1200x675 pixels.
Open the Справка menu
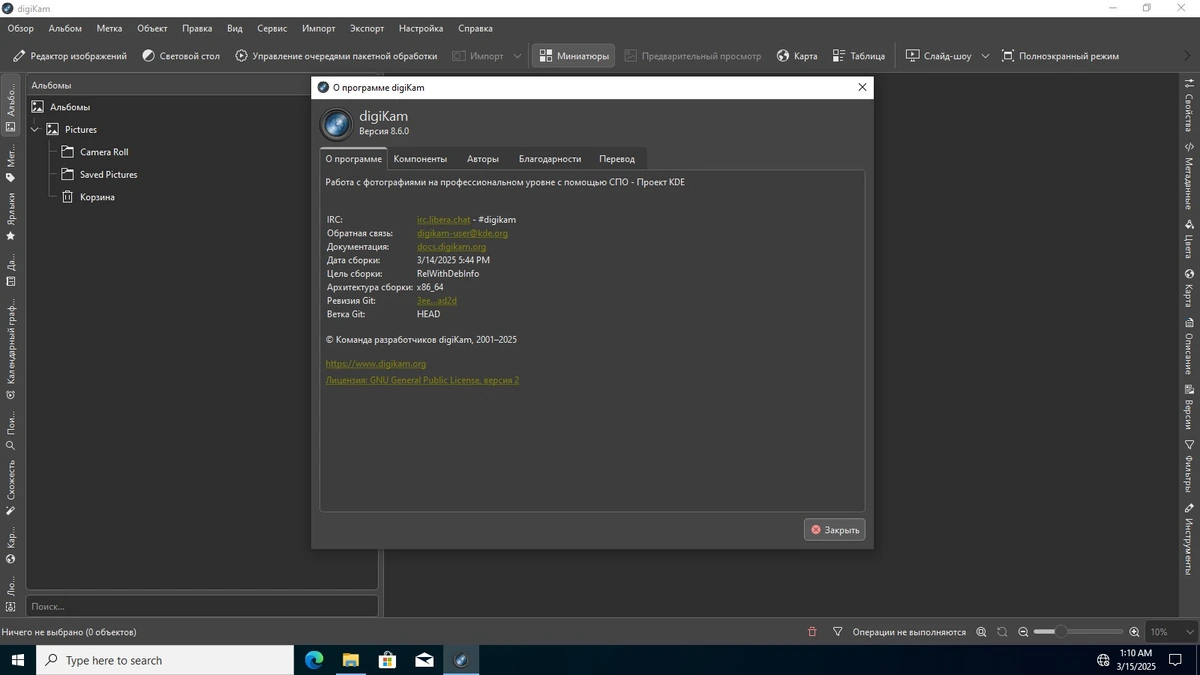click(x=475, y=28)
